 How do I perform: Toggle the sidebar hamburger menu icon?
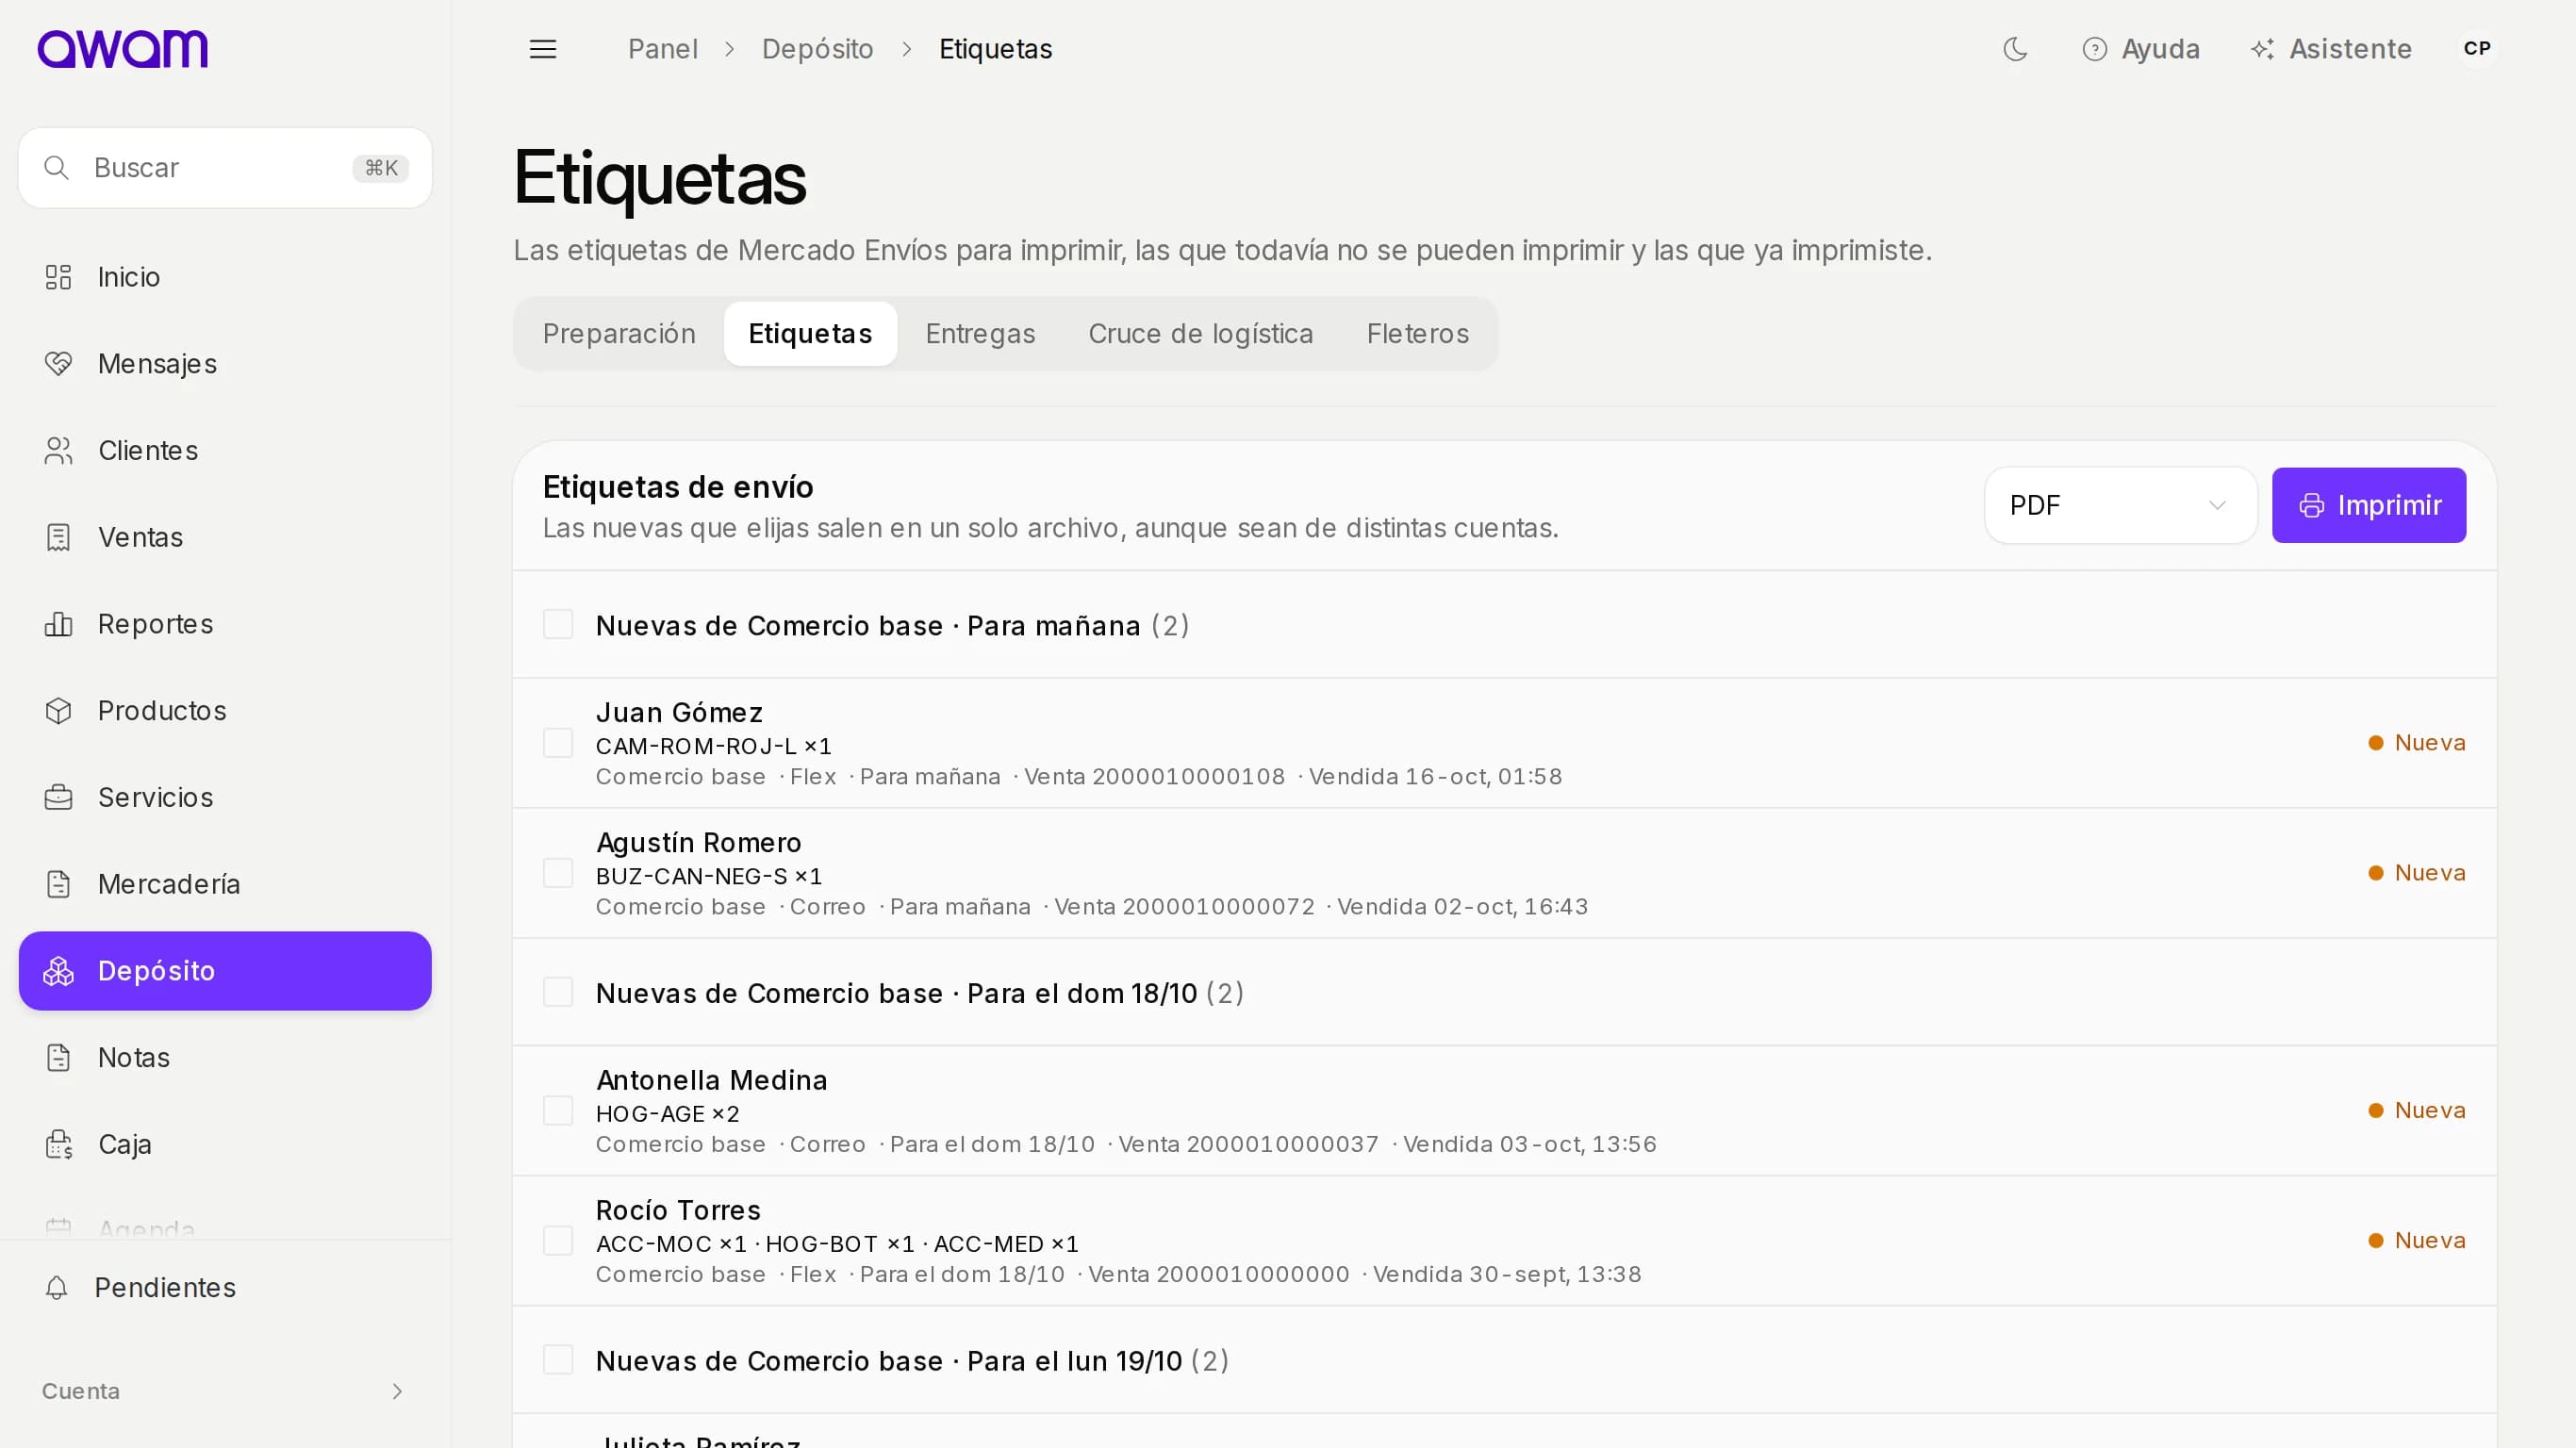(x=543, y=49)
